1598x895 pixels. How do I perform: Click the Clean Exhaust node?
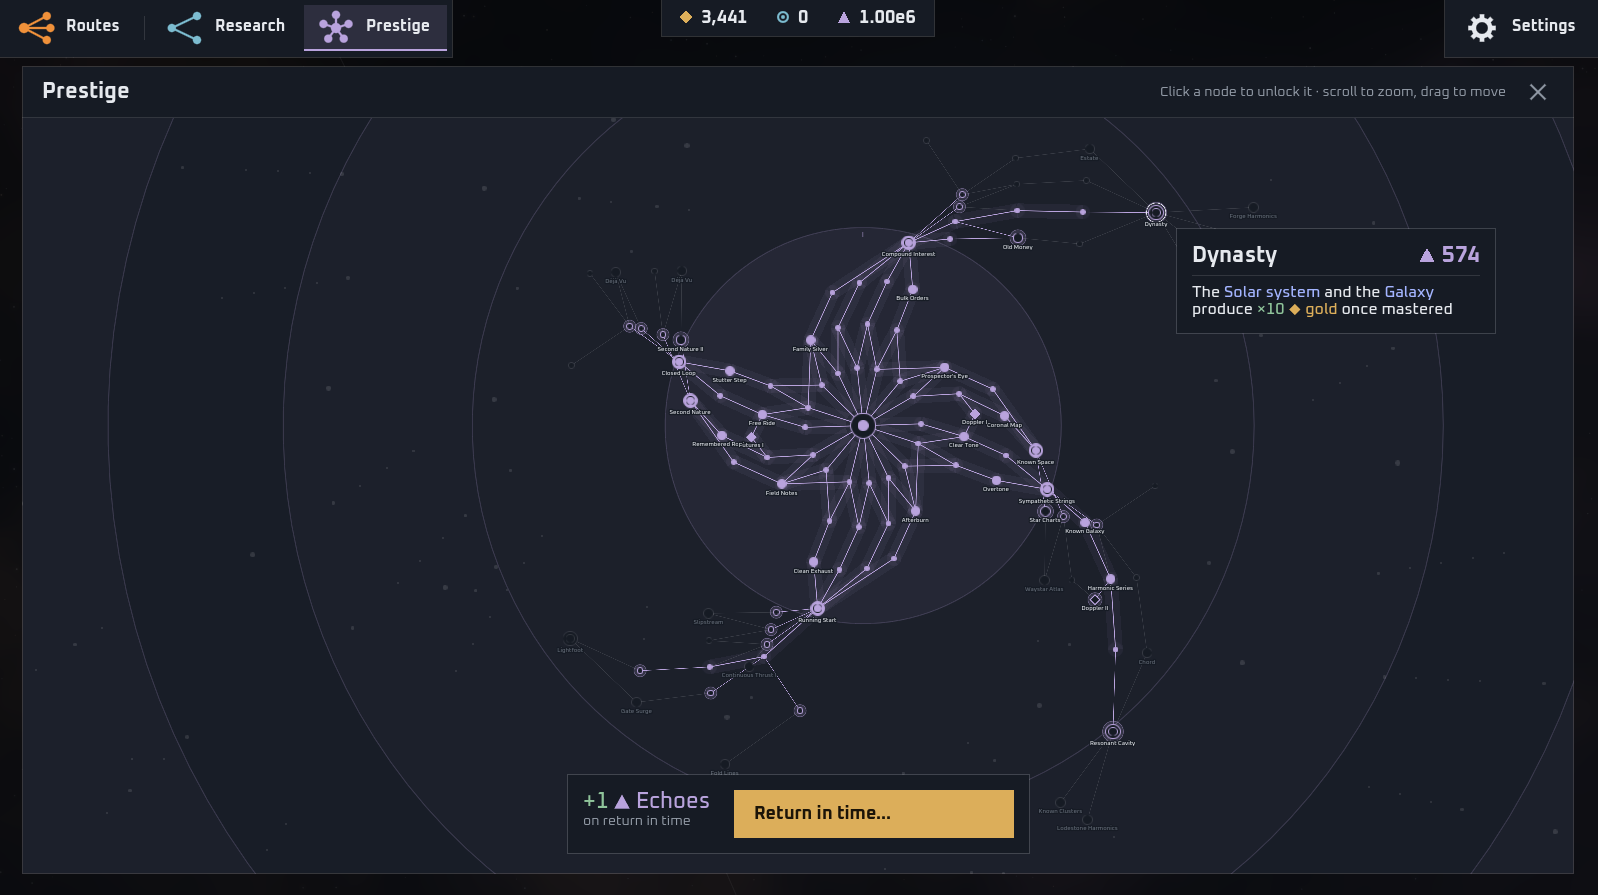point(813,562)
